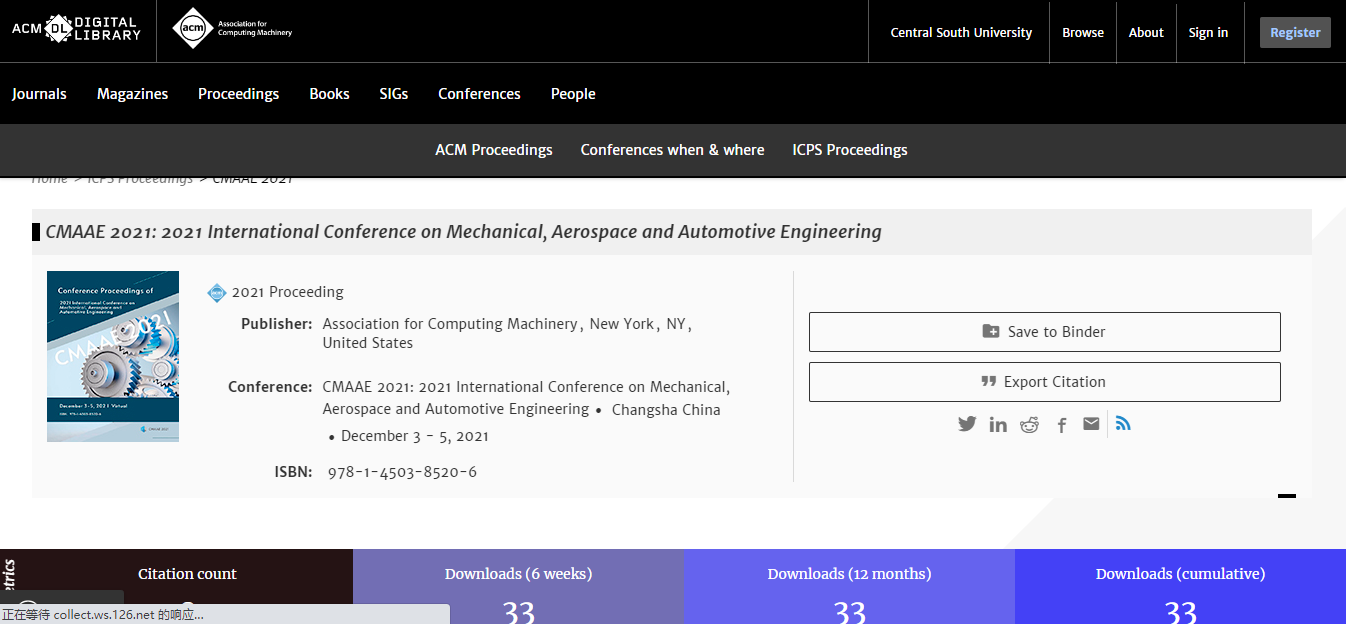The height and width of the screenshot is (624, 1346).
Task: Click the CMAAE 2021 conference name link
Action: click(526, 398)
